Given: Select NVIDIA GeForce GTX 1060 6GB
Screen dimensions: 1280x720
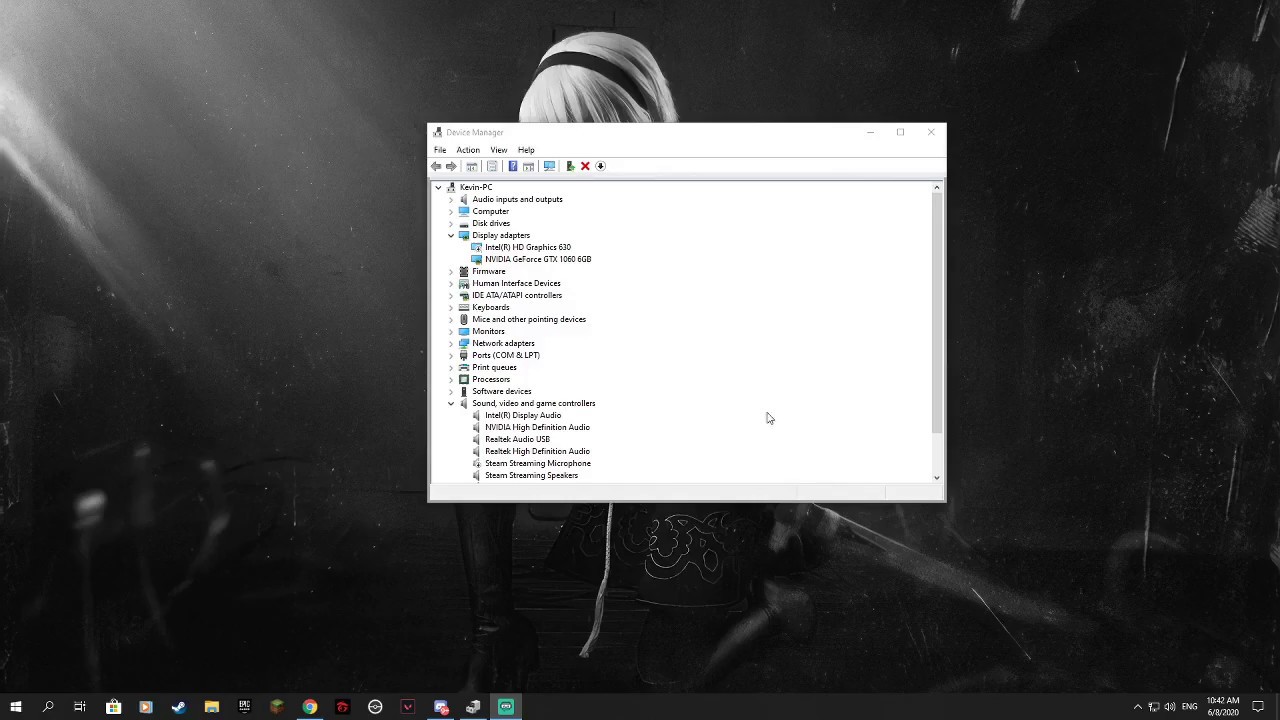Looking at the screenshot, I should [538, 259].
